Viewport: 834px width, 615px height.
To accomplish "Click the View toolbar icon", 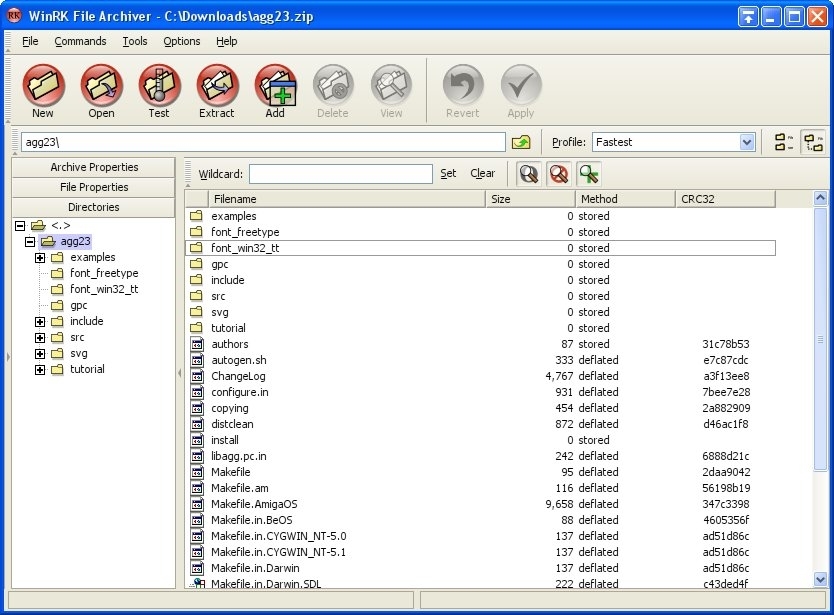I will point(391,85).
